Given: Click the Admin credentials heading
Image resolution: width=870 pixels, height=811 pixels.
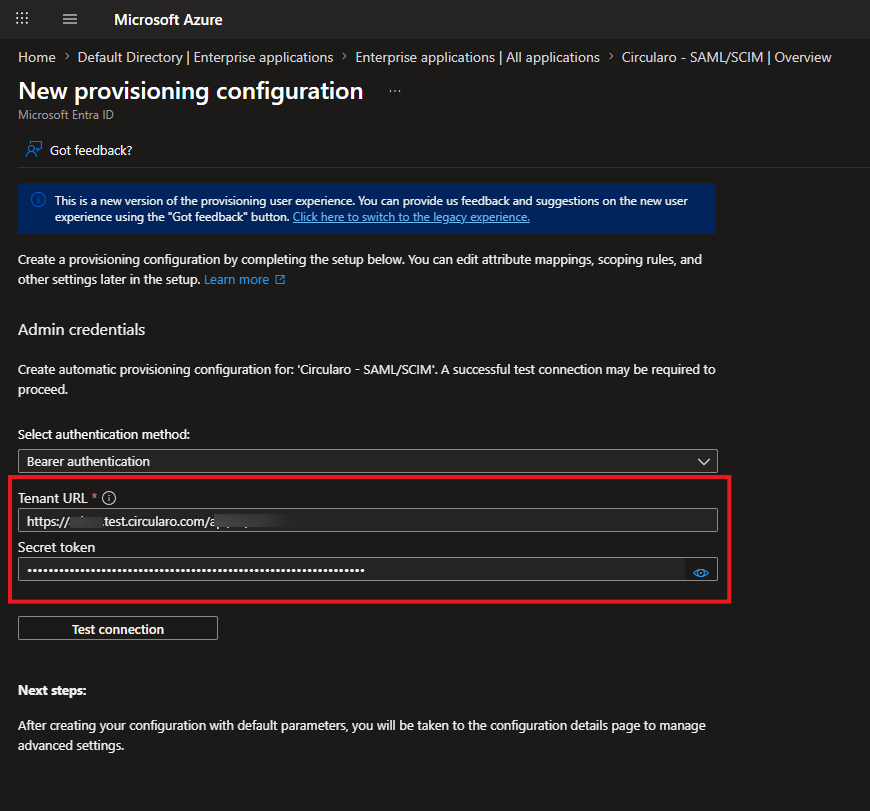Looking at the screenshot, I should pyautogui.click(x=82, y=330).
